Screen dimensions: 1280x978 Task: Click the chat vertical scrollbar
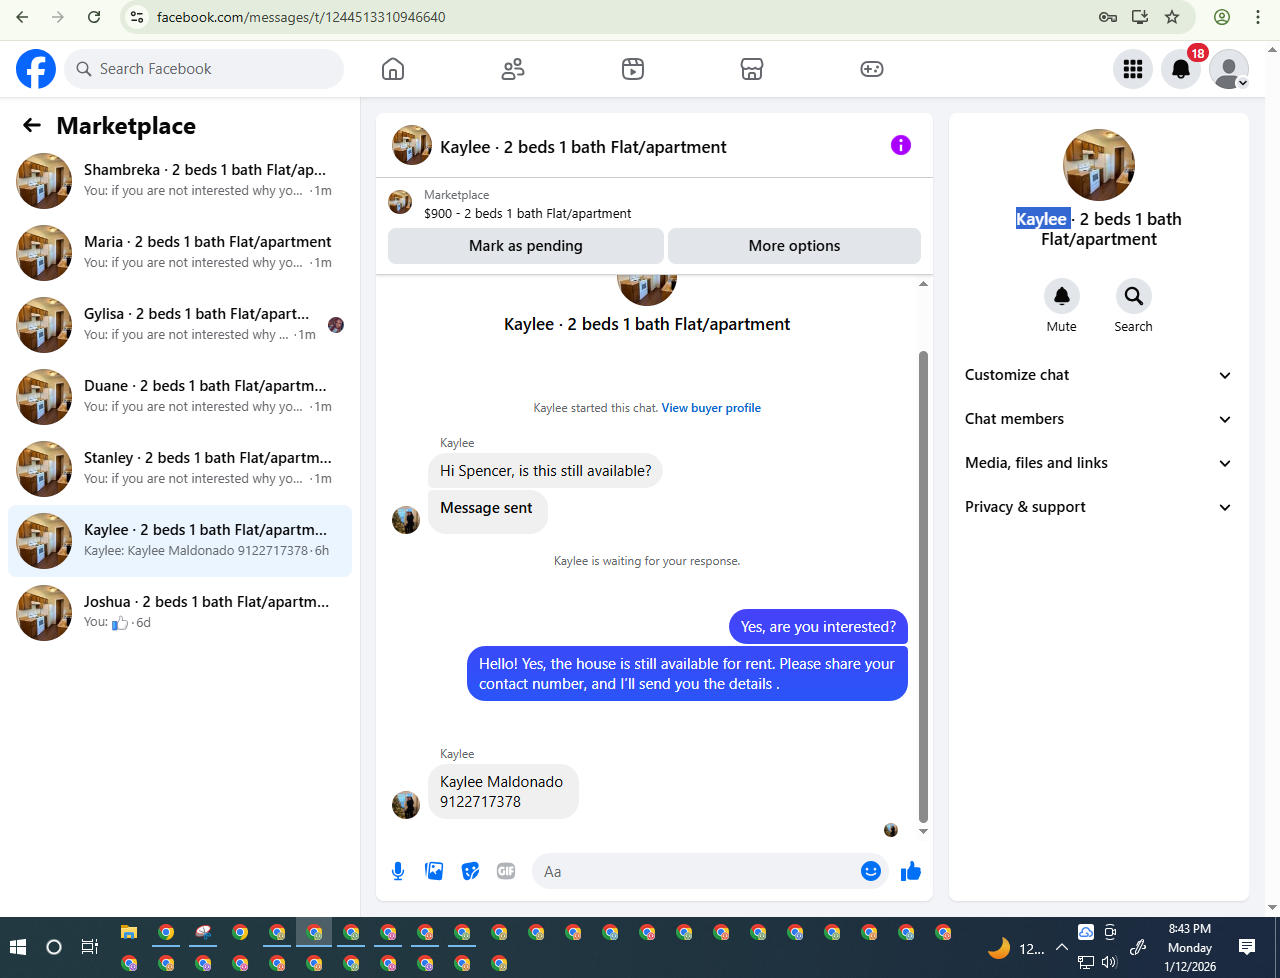(923, 585)
